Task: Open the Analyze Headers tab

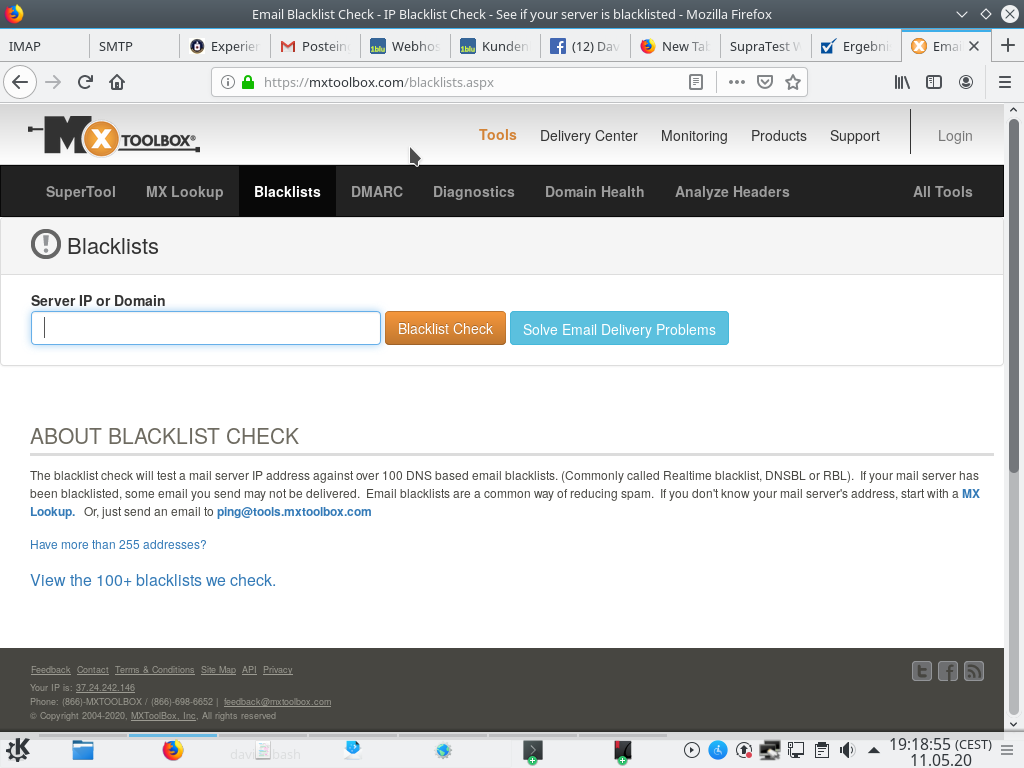Action: coord(732,192)
